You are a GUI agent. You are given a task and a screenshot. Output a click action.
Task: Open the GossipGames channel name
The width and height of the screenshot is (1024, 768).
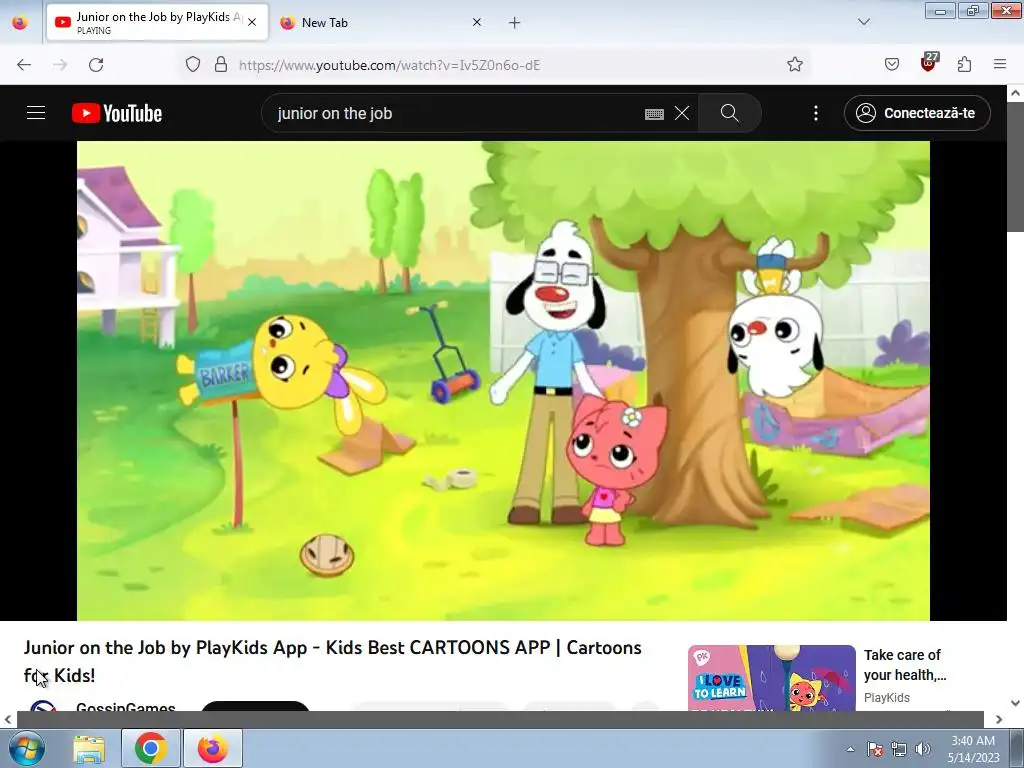(125, 706)
